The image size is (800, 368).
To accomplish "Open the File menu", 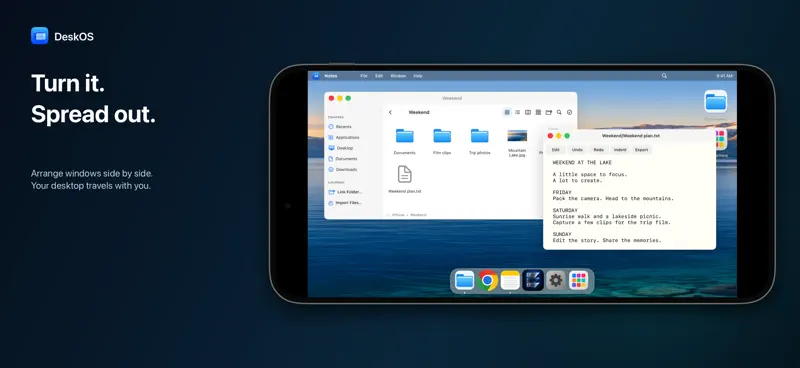I will pyautogui.click(x=364, y=76).
